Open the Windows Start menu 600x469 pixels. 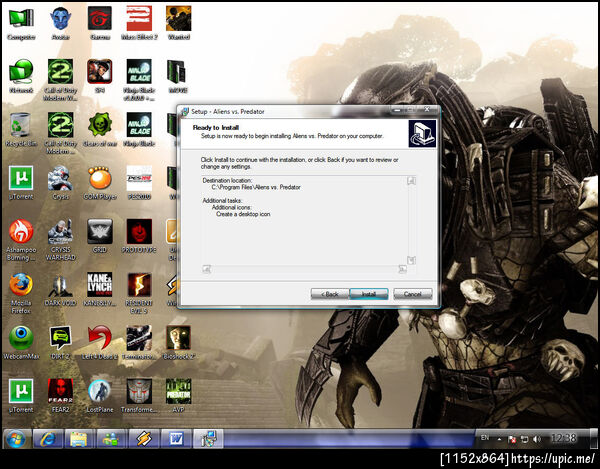[16, 438]
